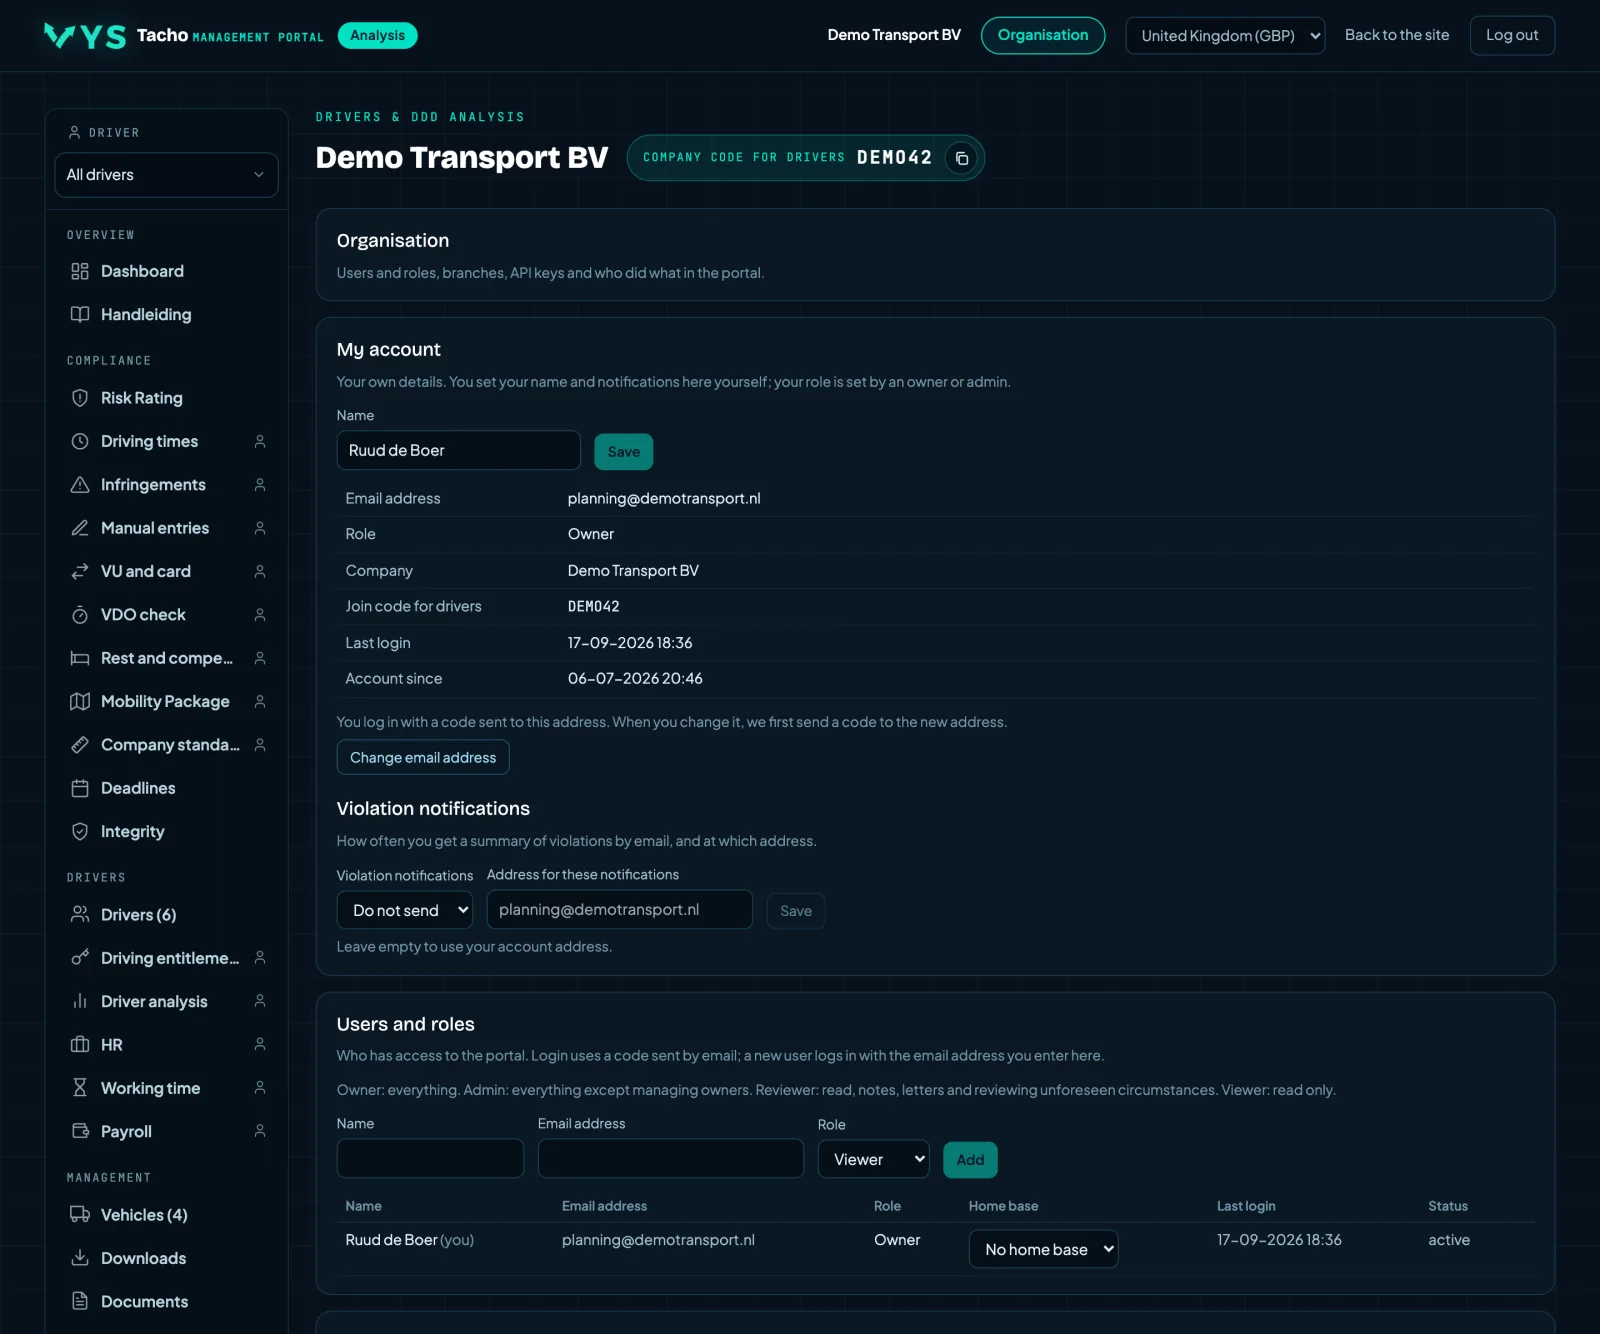This screenshot has width=1600, height=1334.
Task: Click the Integrity shield-check icon
Action: 80,831
